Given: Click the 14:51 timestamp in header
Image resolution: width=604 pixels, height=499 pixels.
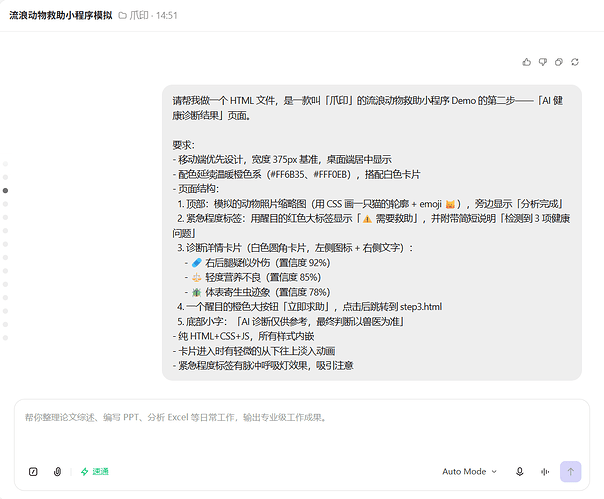Looking at the screenshot, I should point(167,15).
